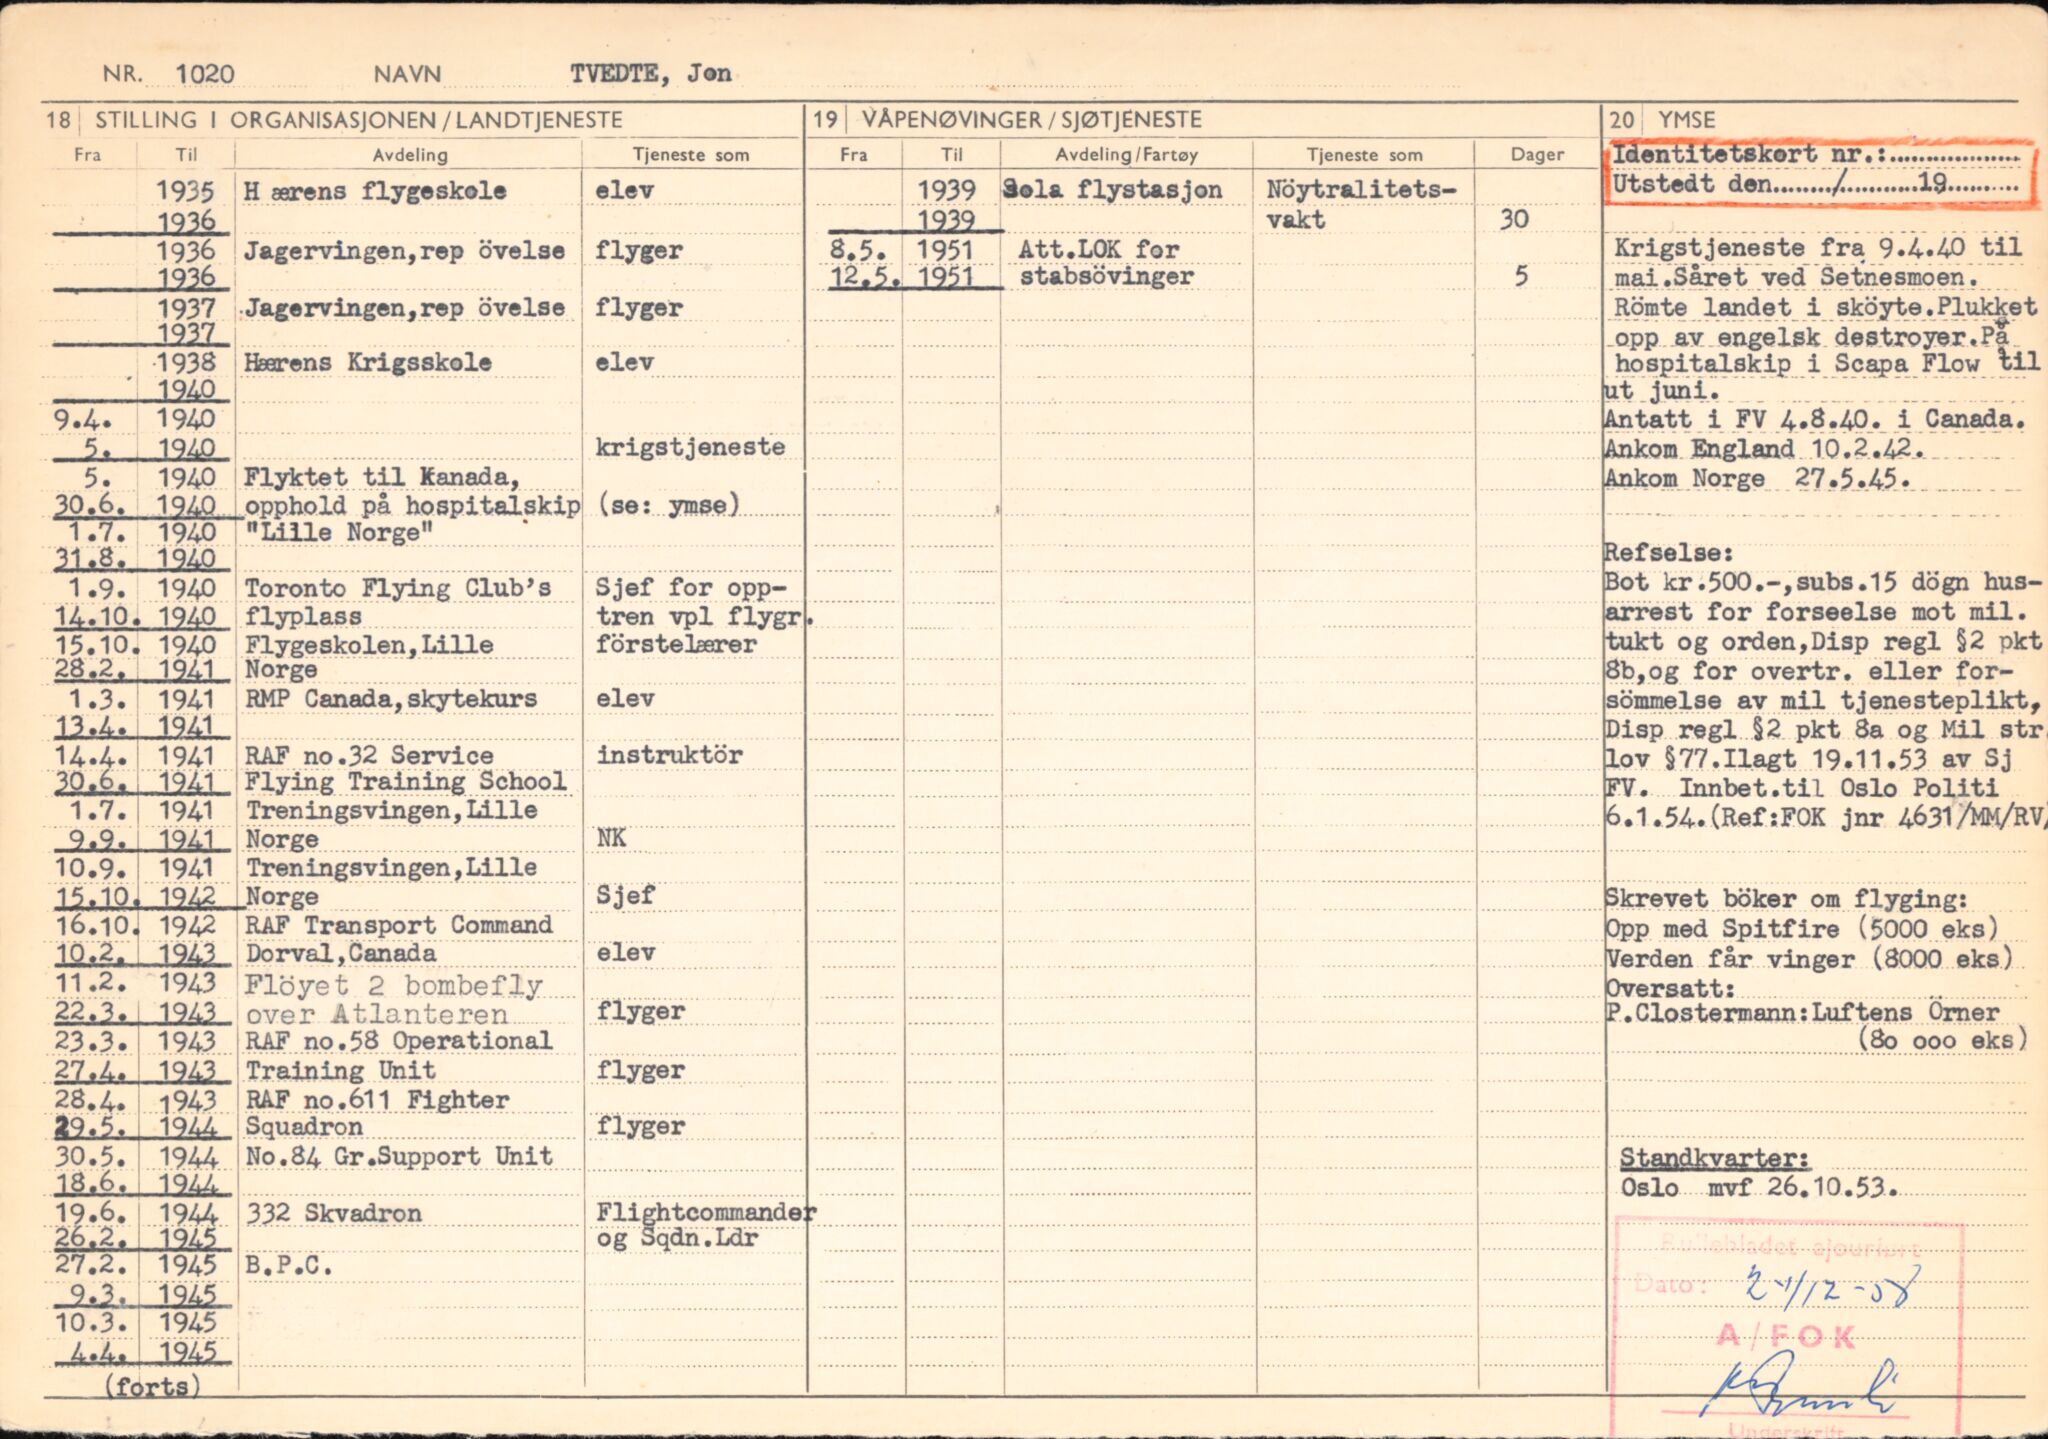Select Flyktet til Kanada line
This screenshot has width=2048, height=1439.
tap(382, 476)
